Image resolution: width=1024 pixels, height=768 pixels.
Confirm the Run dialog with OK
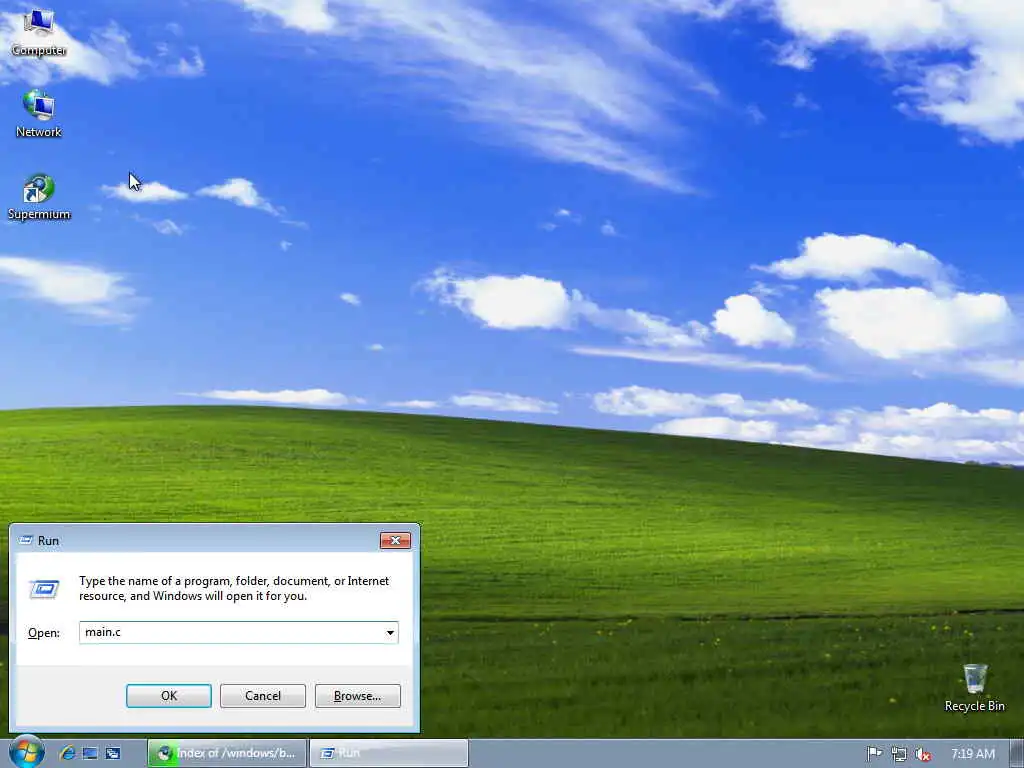tap(168, 696)
